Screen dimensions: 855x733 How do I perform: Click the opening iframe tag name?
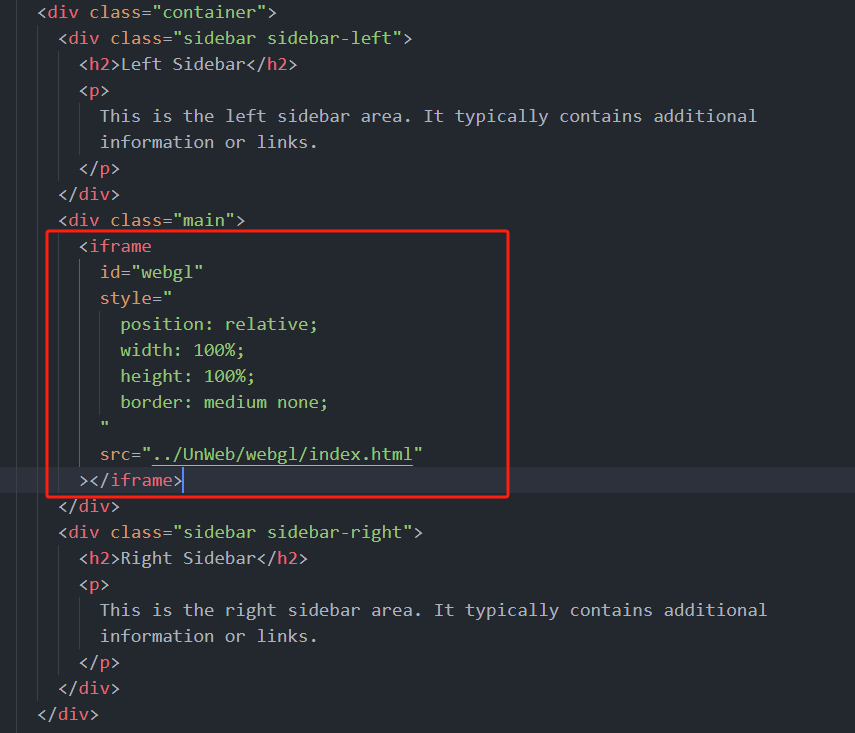coord(120,246)
